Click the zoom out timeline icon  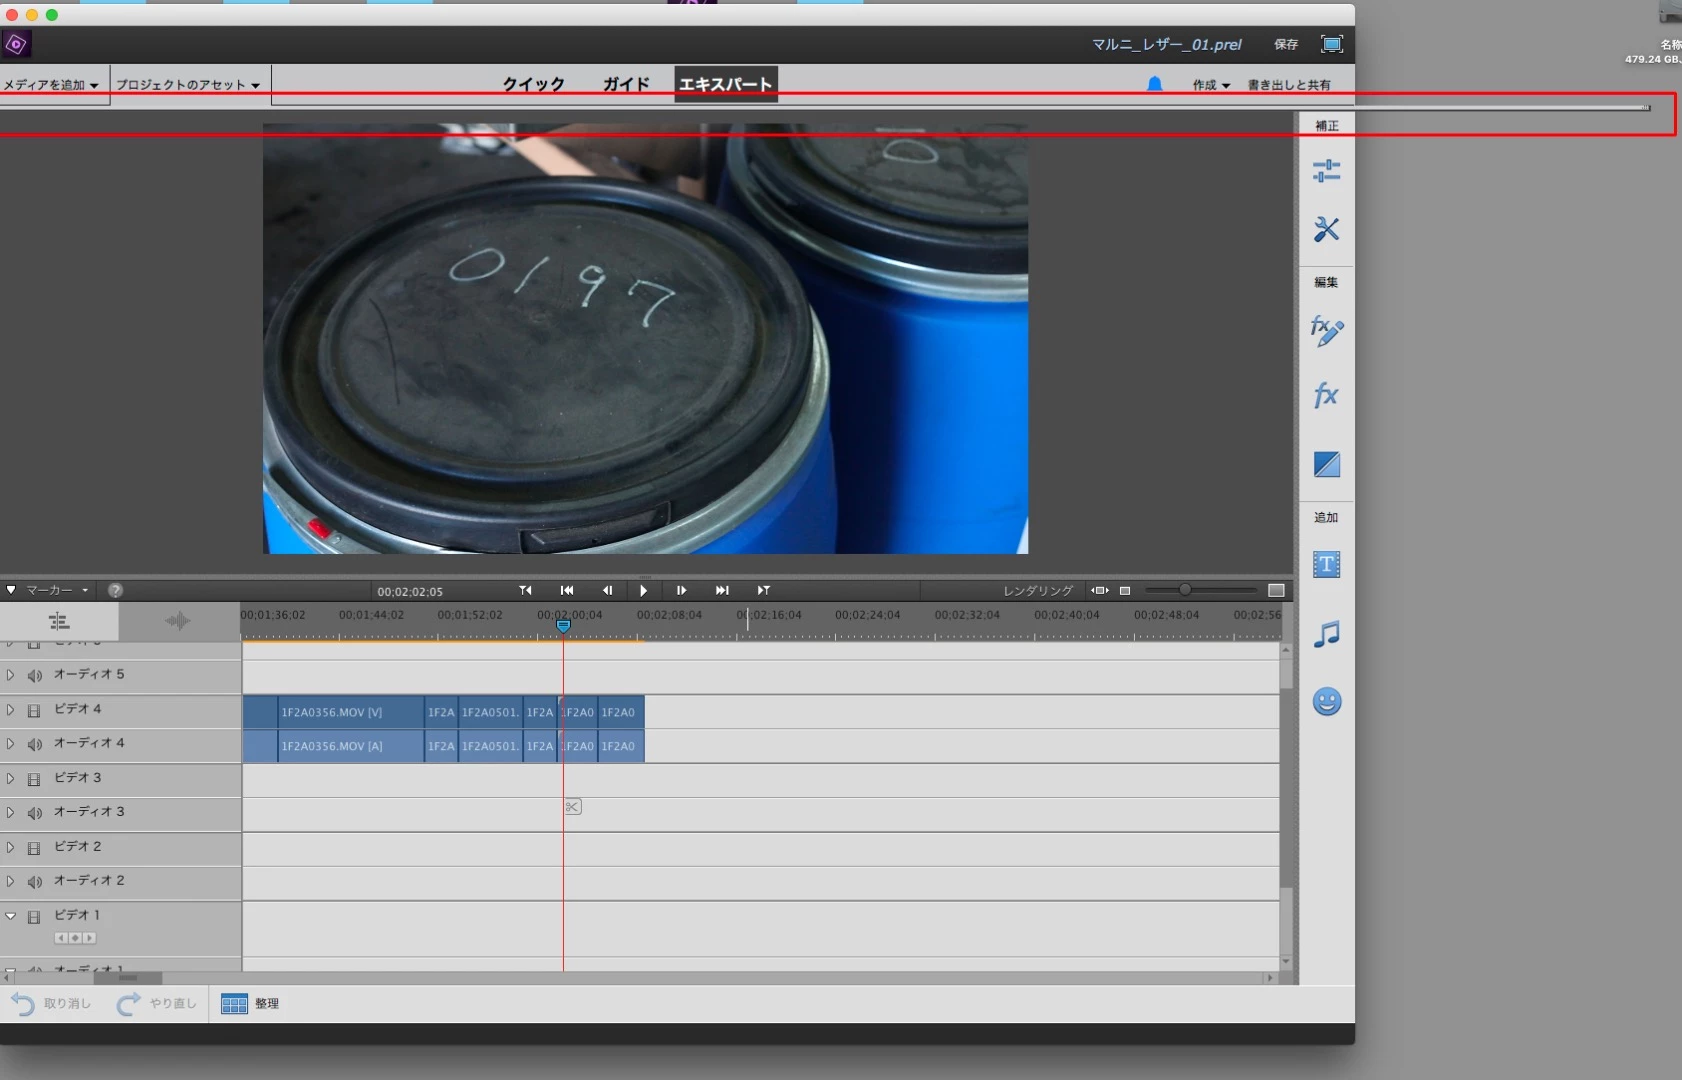(1125, 591)
